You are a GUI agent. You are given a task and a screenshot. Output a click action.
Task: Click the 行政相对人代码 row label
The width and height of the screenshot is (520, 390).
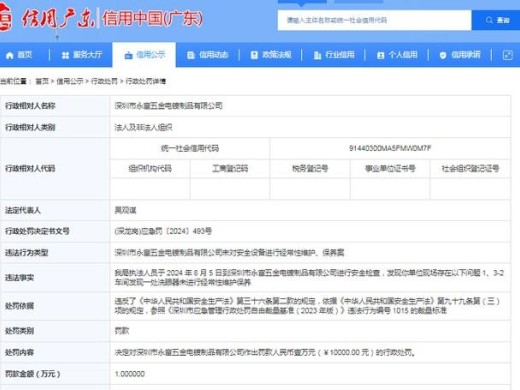click(30, 169)
